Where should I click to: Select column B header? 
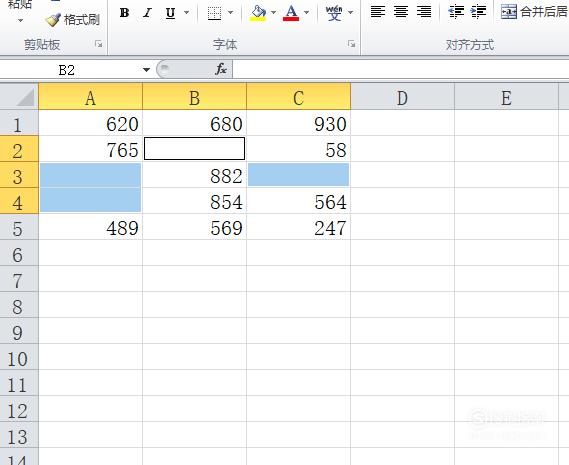[195, 97]
